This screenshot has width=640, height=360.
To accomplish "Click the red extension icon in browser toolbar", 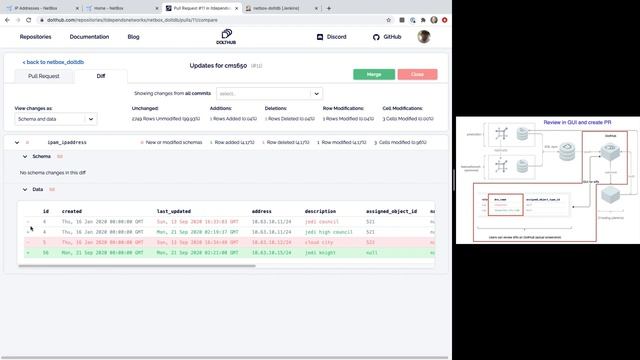I will coord(444,20).
